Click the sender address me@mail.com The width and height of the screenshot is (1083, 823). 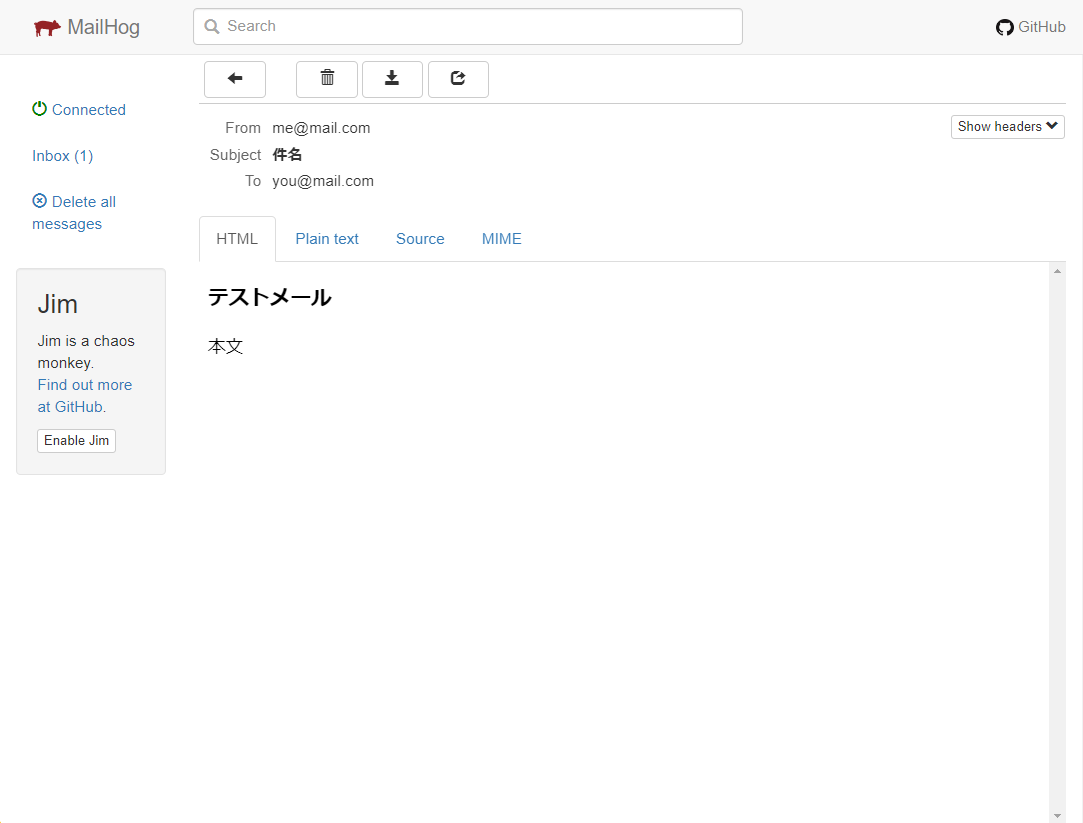point(321,127)
